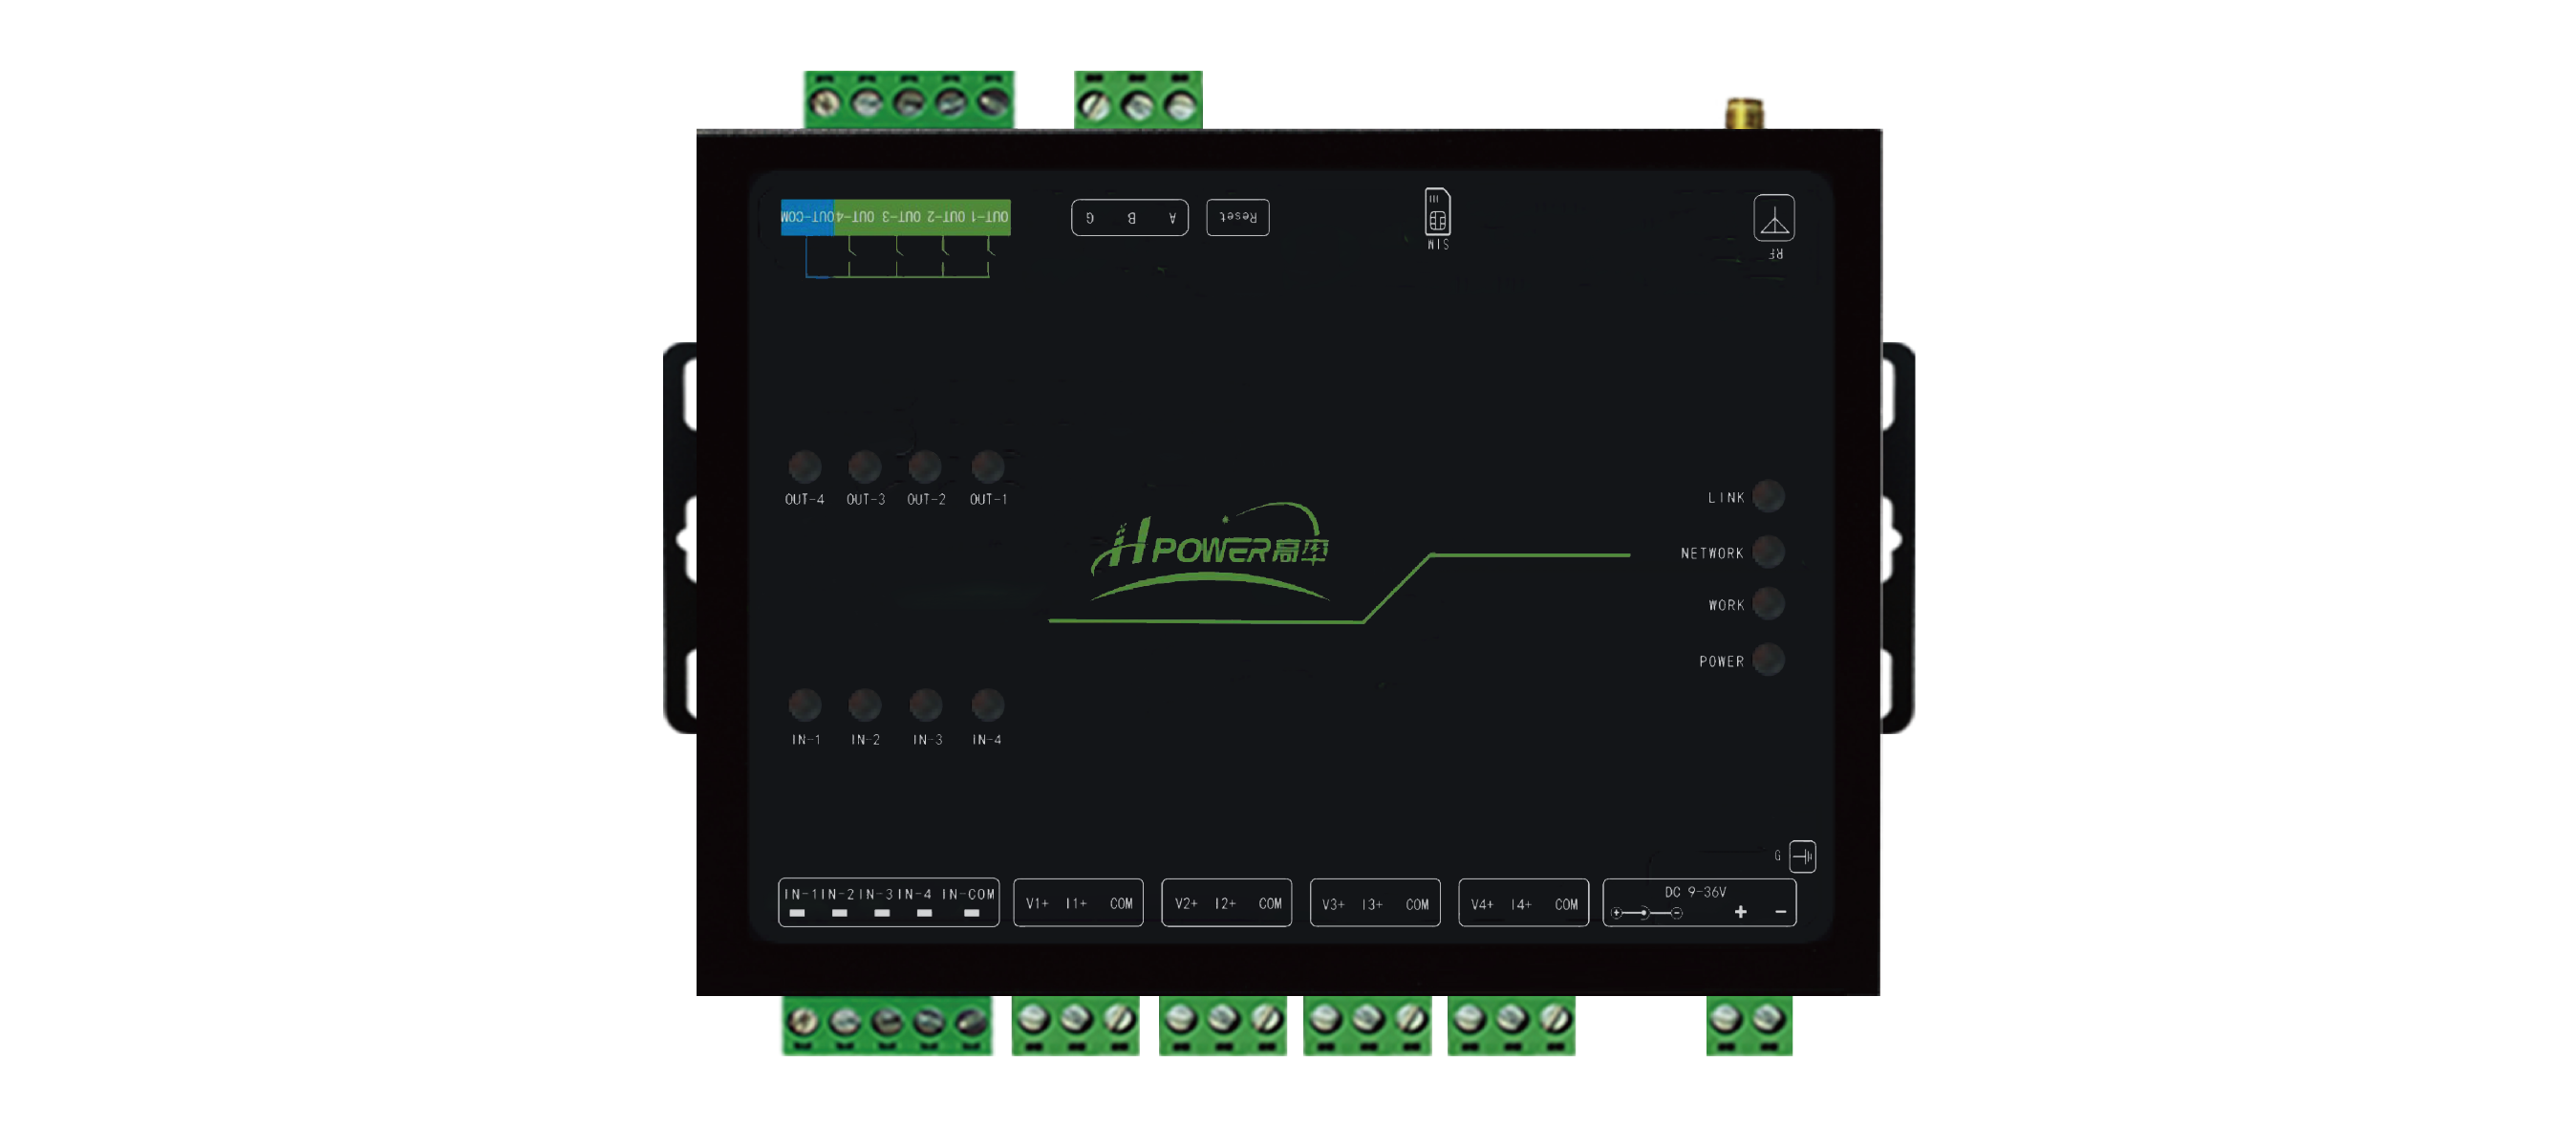Click the WORK status LED

coord(1768,604)
